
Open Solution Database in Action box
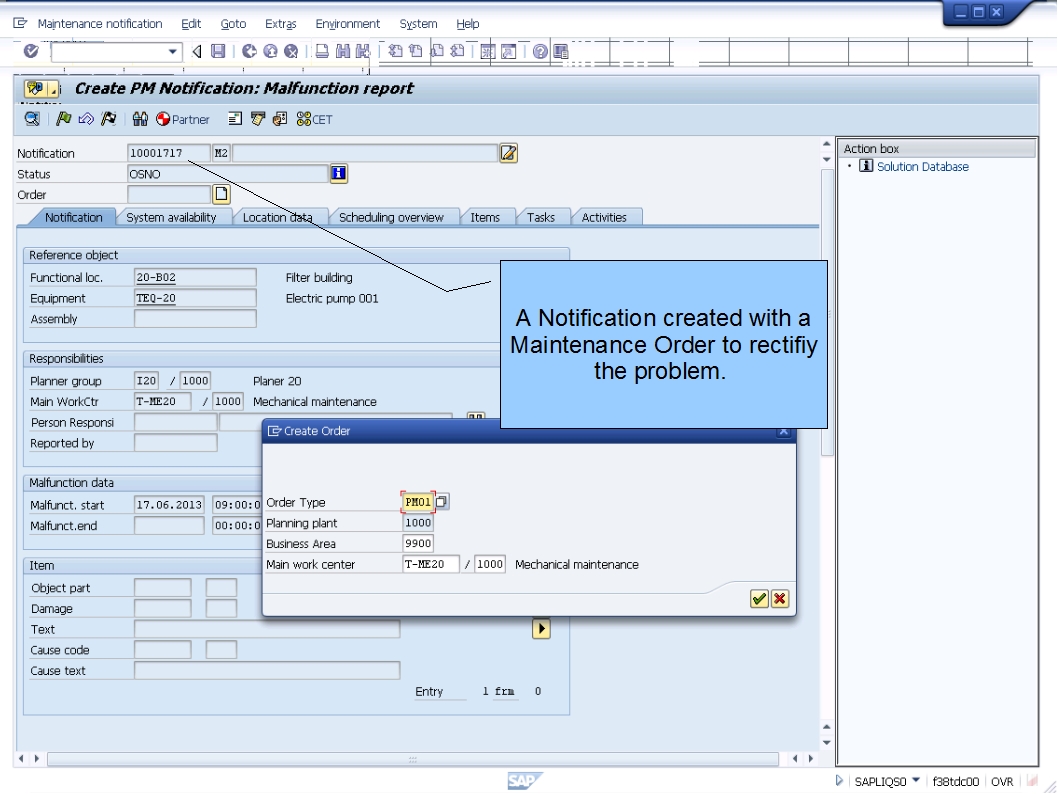coord(922,167)
